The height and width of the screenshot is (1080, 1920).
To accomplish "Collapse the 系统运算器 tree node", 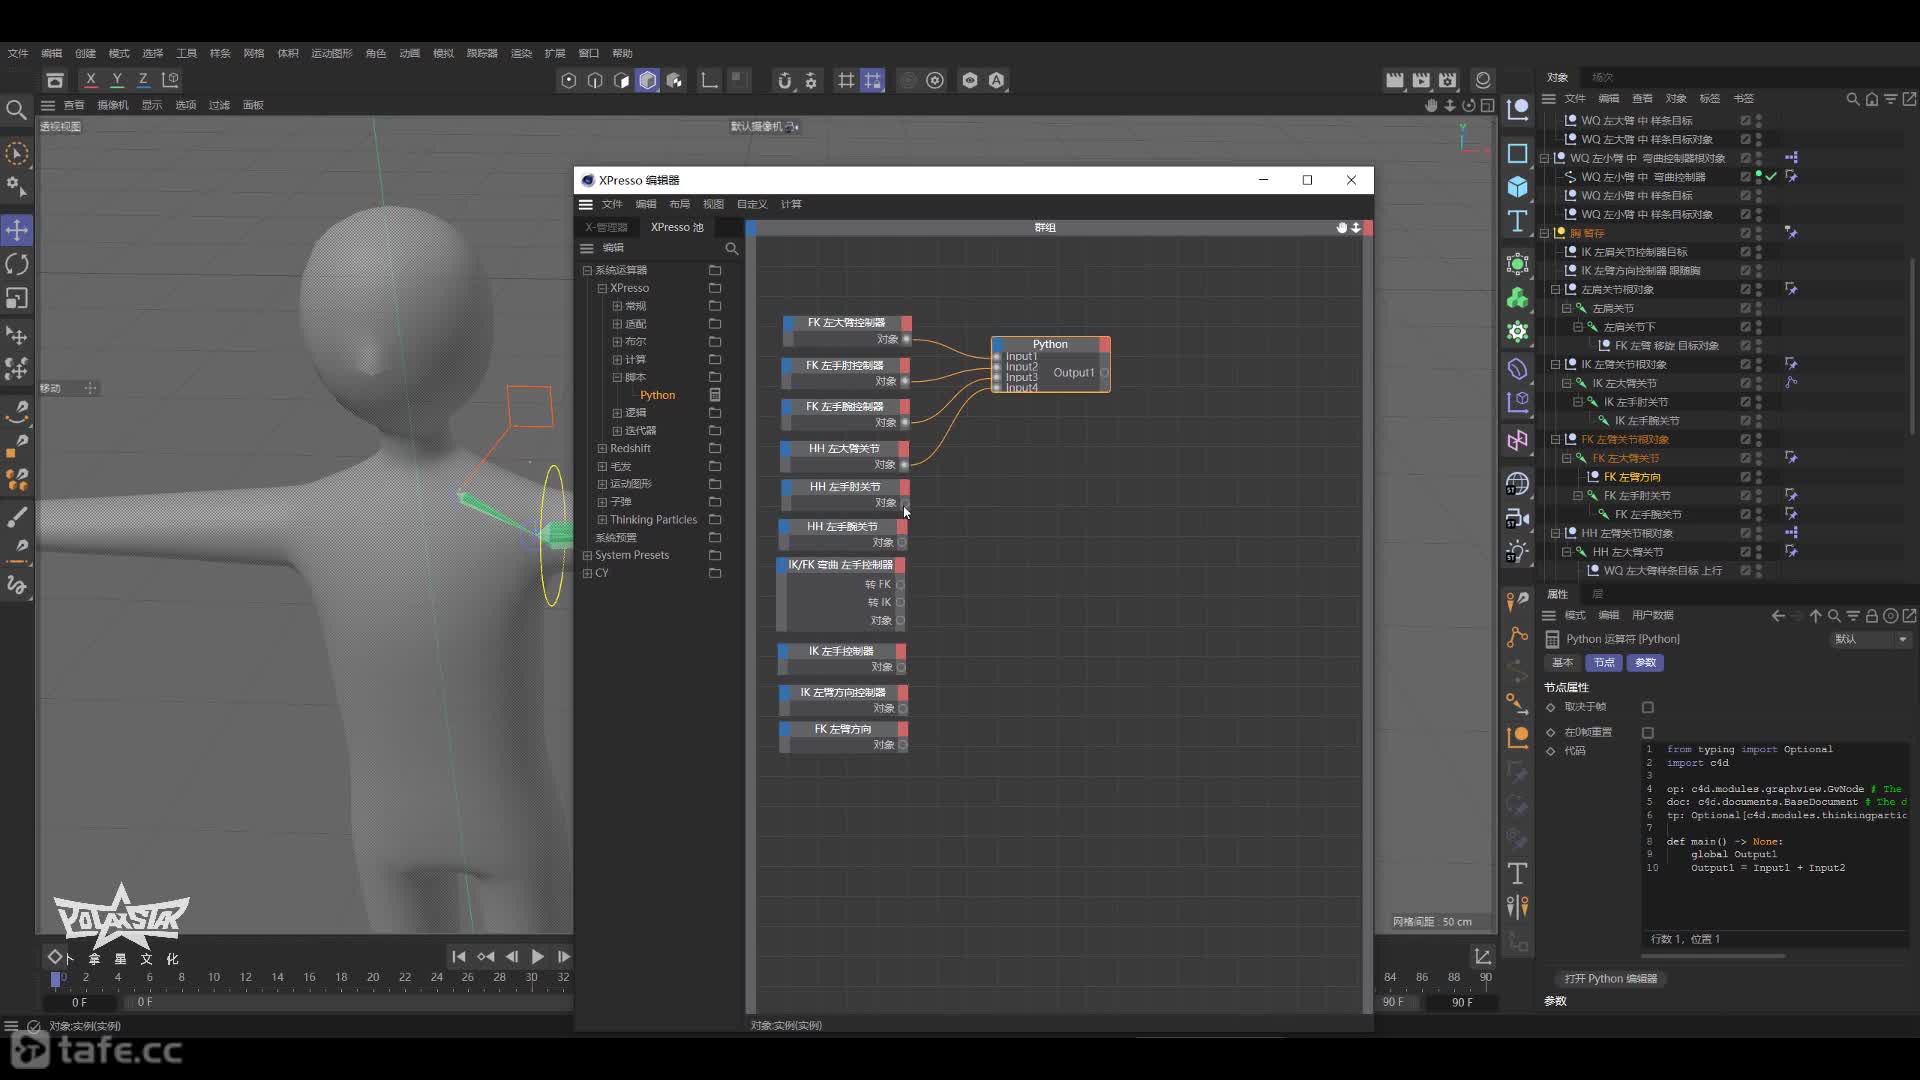I will click(587, 270).
